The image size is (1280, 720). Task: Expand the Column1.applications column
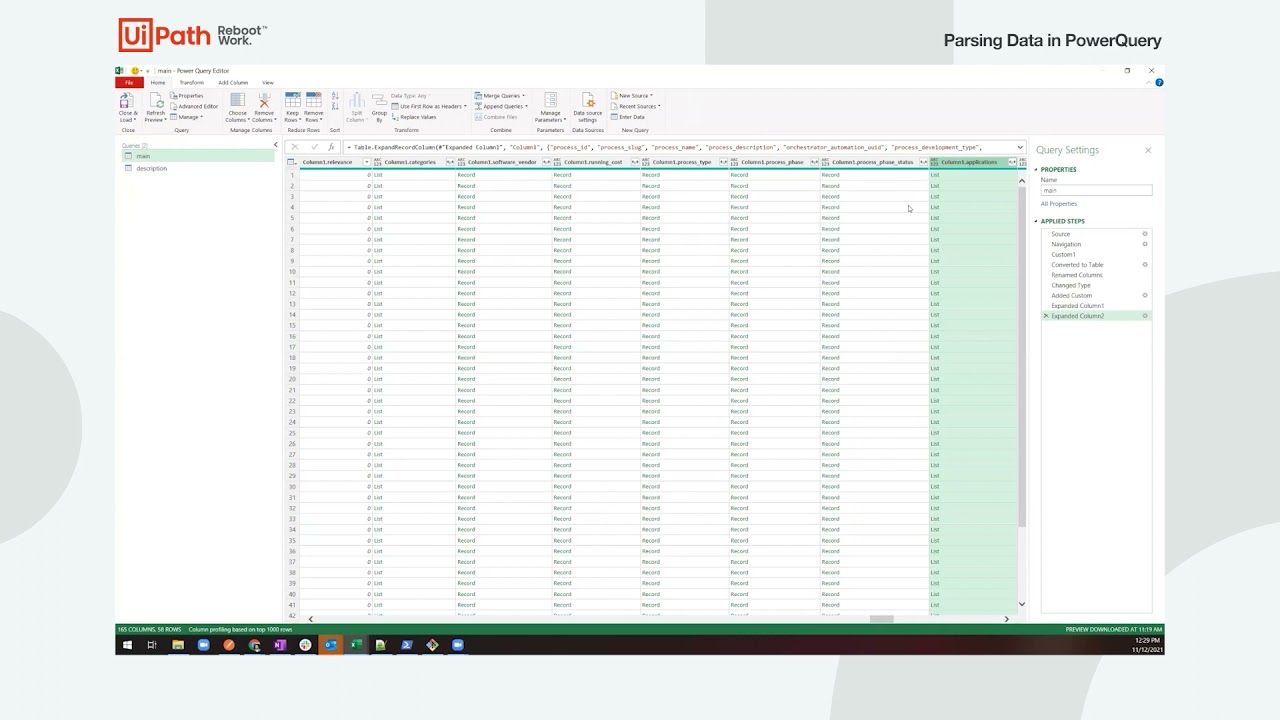coord(1012,162)
